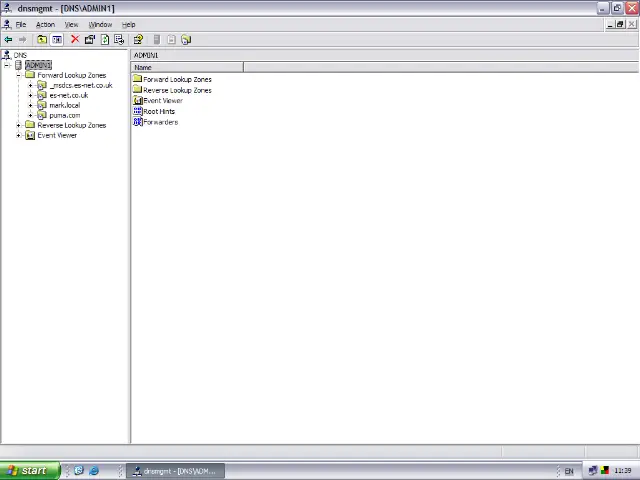Open the Window menu
This screenshot has height=480, width=640.
pos(100,24)
